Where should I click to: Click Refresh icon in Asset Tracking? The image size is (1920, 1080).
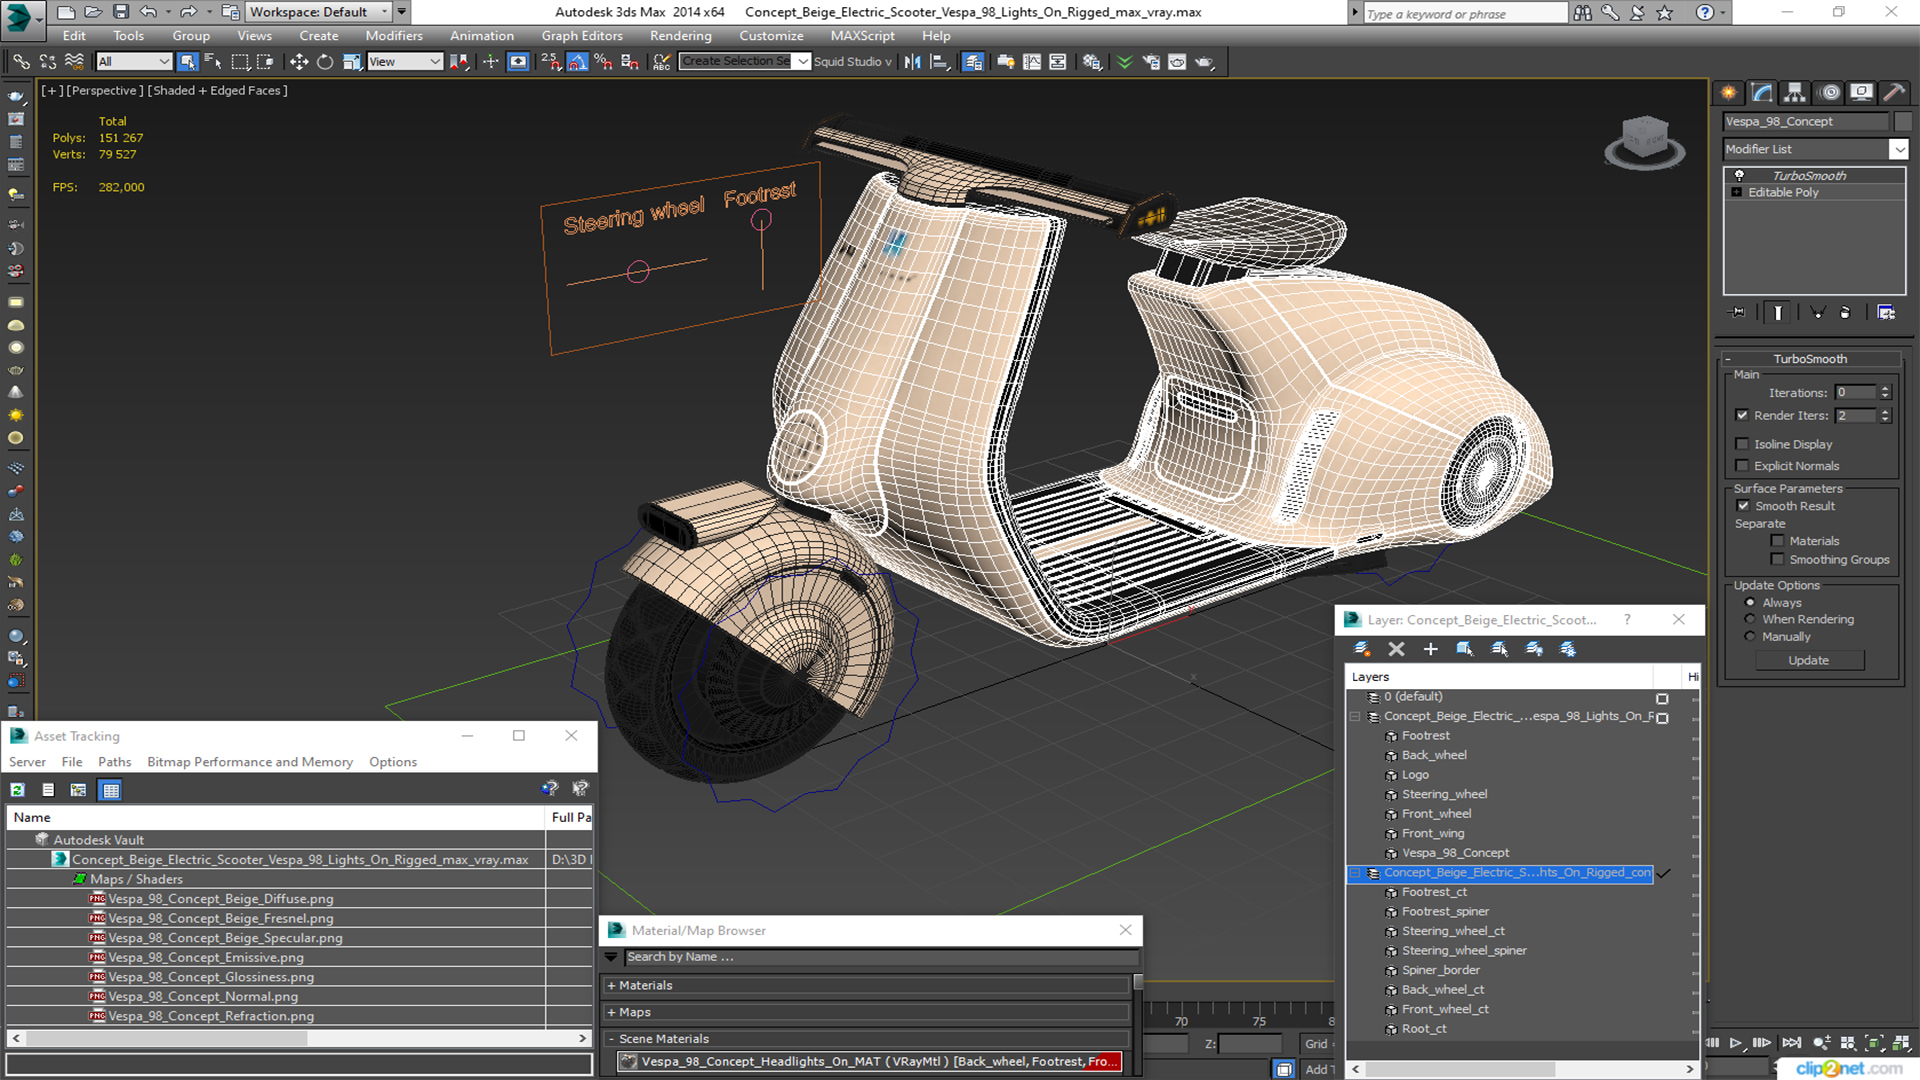click(x=17, y=790)
